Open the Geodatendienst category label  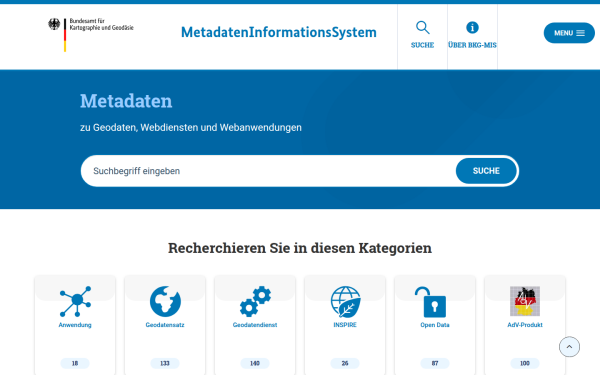point(255,325)
